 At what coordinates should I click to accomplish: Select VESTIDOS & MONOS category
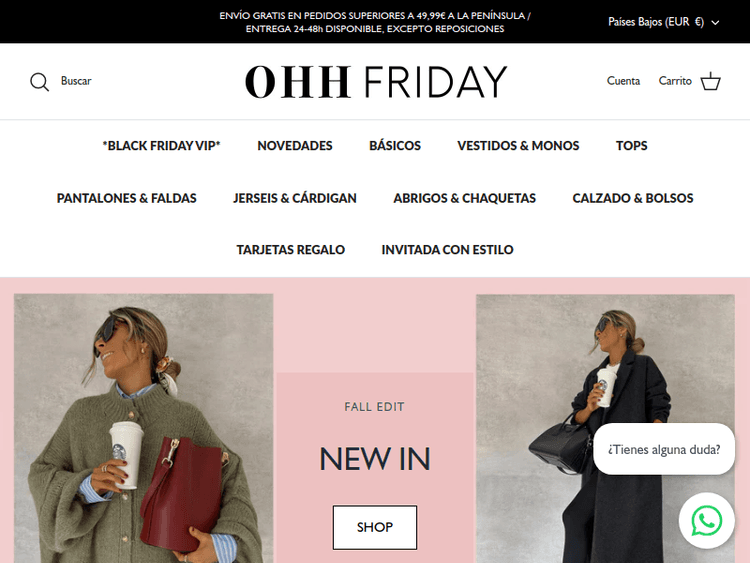[518, 145]
